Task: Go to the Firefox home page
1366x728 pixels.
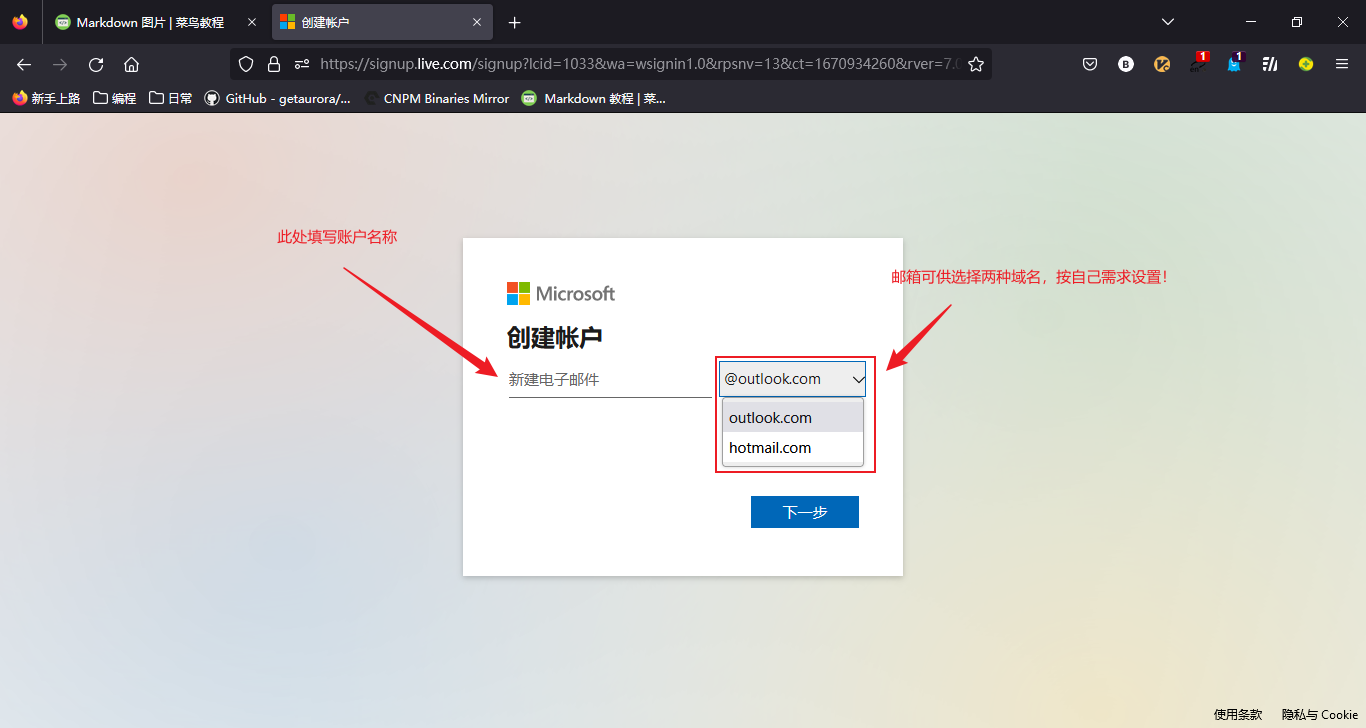Action: point(131,64)
